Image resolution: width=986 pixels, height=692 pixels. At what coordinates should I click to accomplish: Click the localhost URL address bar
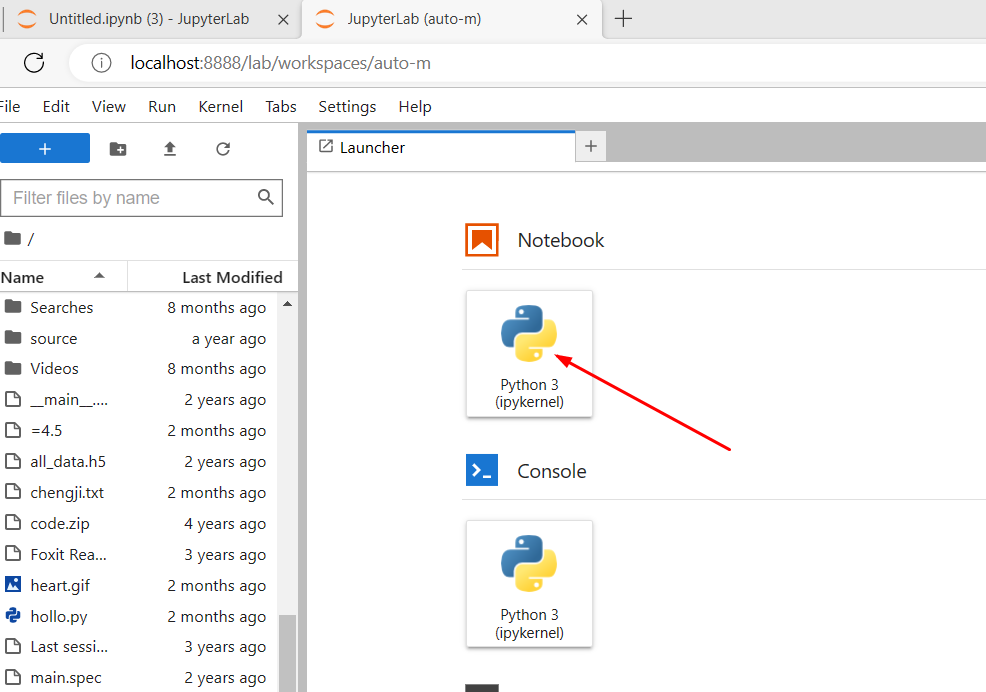click(x=280, y=63)
